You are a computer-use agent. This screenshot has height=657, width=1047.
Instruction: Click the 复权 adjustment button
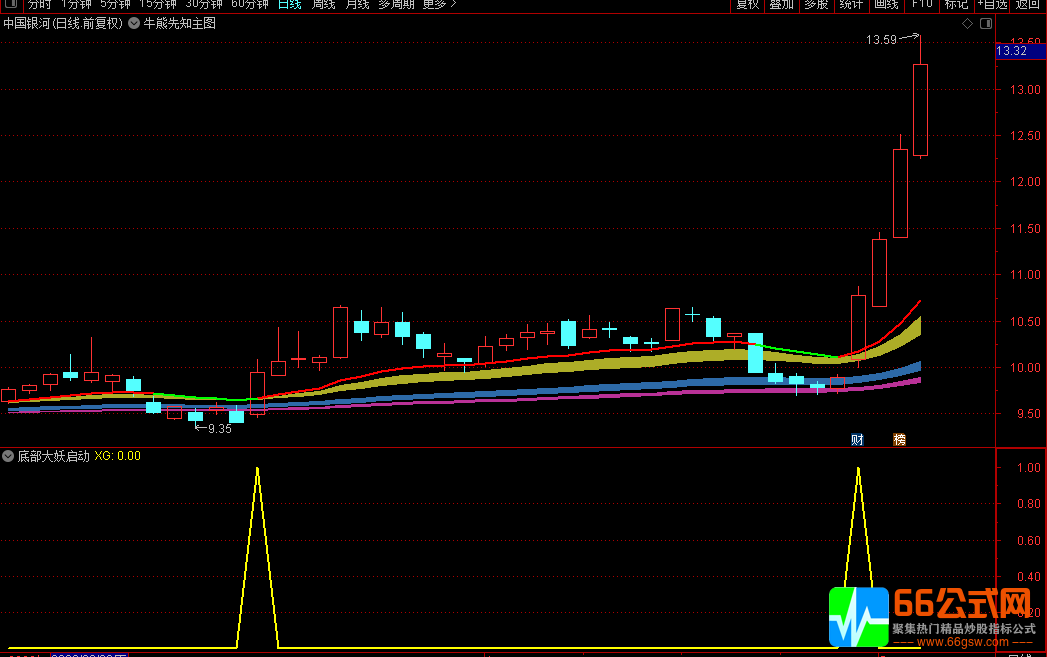coord(747,4)
